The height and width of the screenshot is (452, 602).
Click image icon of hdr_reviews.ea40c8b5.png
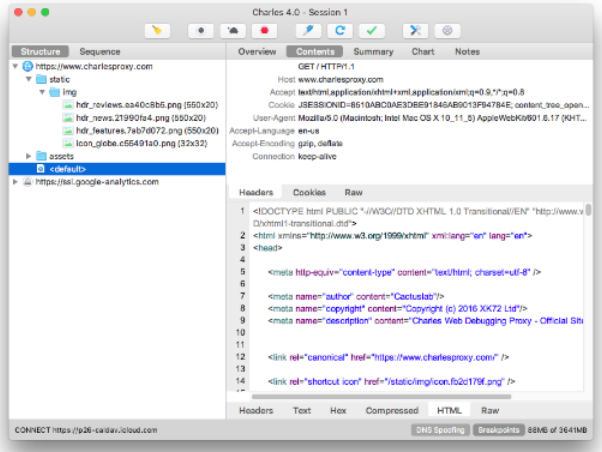(68, 105)
